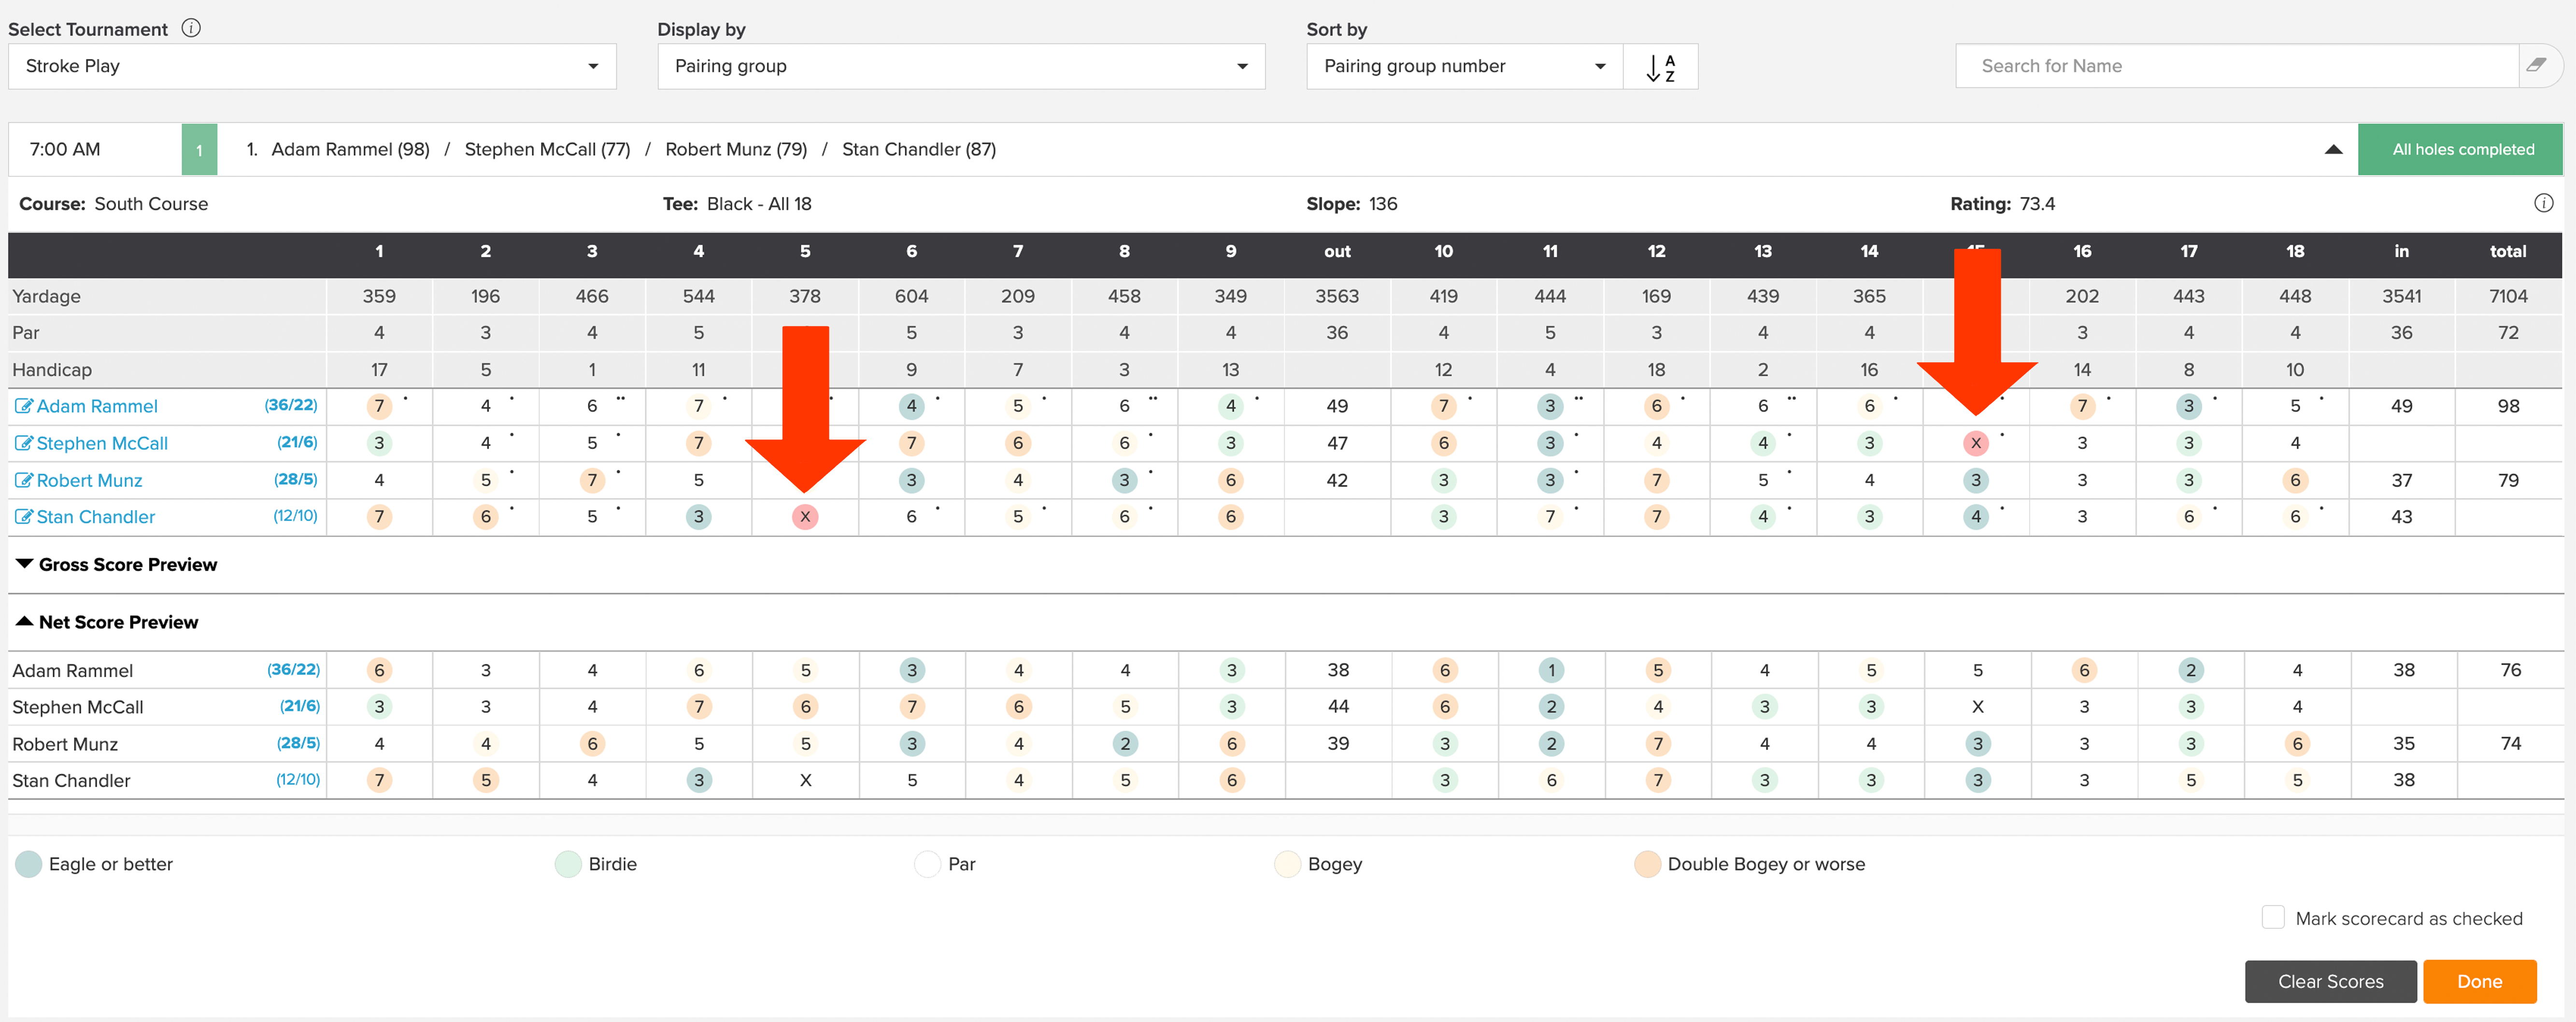Click Adam Rammel's net total 76
The height and width of the screenshot is (1022, 2576).
[x=2510, y=670]
